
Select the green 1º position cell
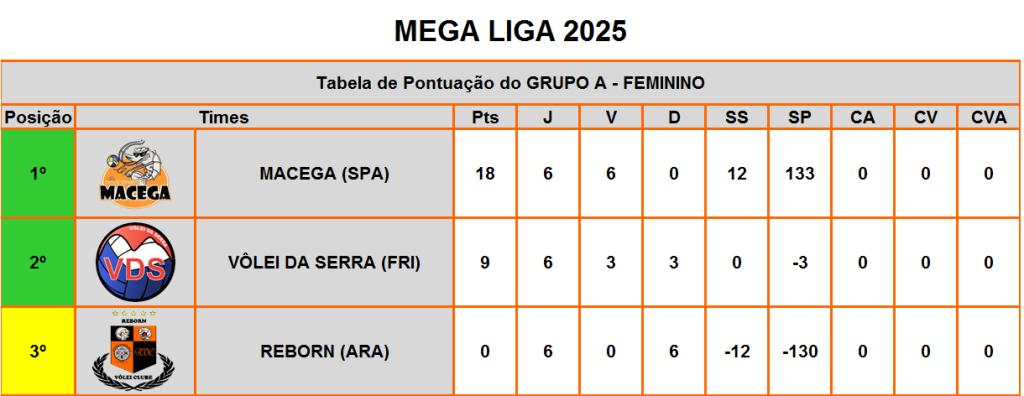pos(38,173)
